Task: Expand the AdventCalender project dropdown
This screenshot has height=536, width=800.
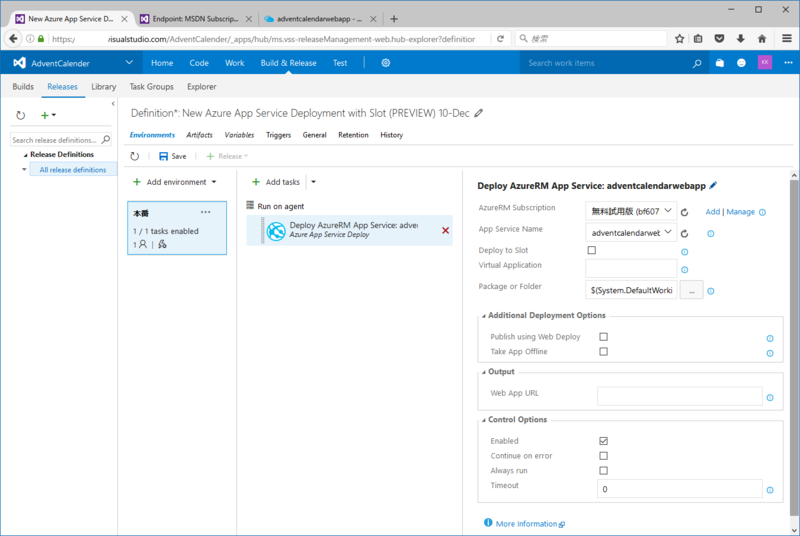Action: point(129,63)
